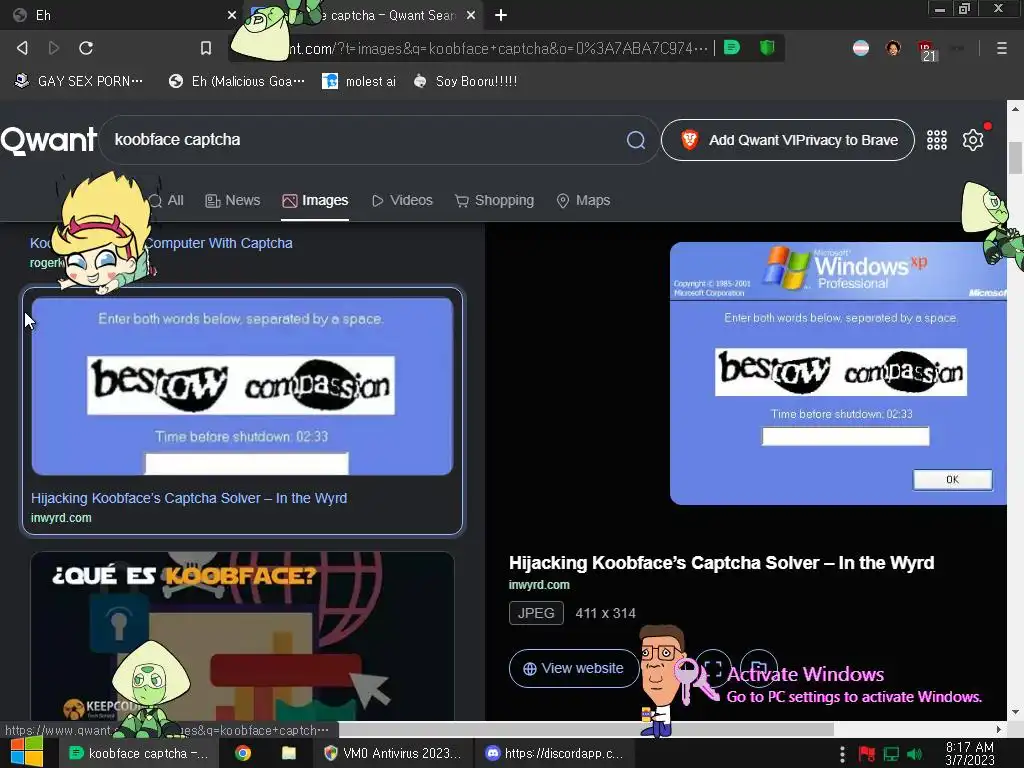Open extension icon with 21 badge
The height and width of the screenshot is (768, 1024).
[926, 50]
